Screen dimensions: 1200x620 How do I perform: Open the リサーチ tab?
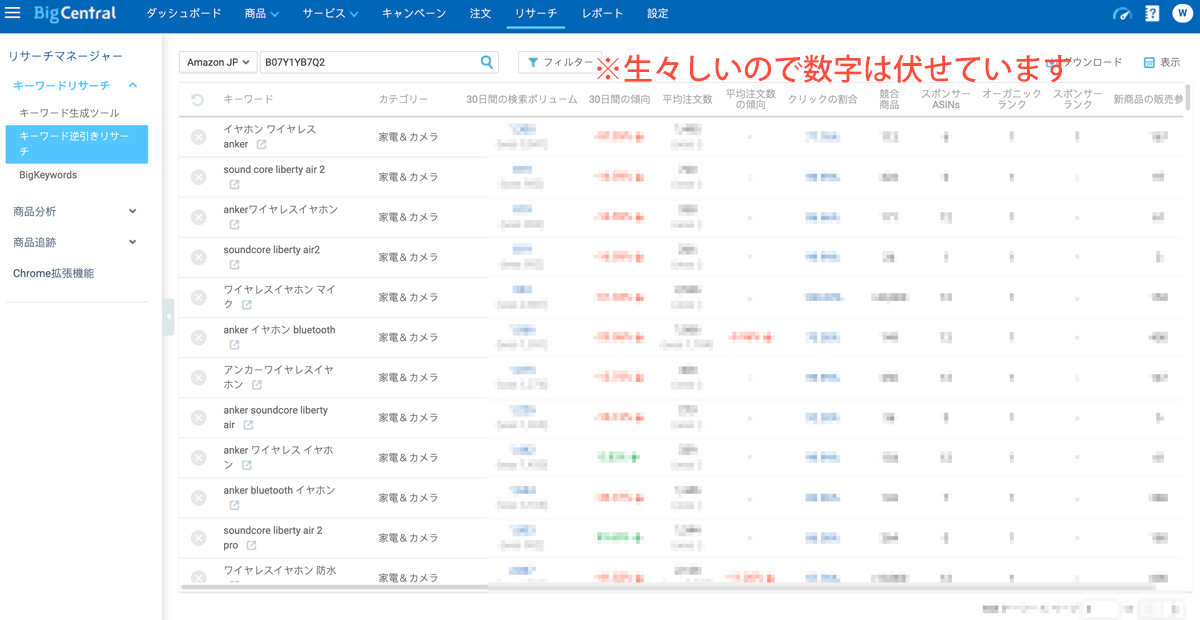point(536,14)
